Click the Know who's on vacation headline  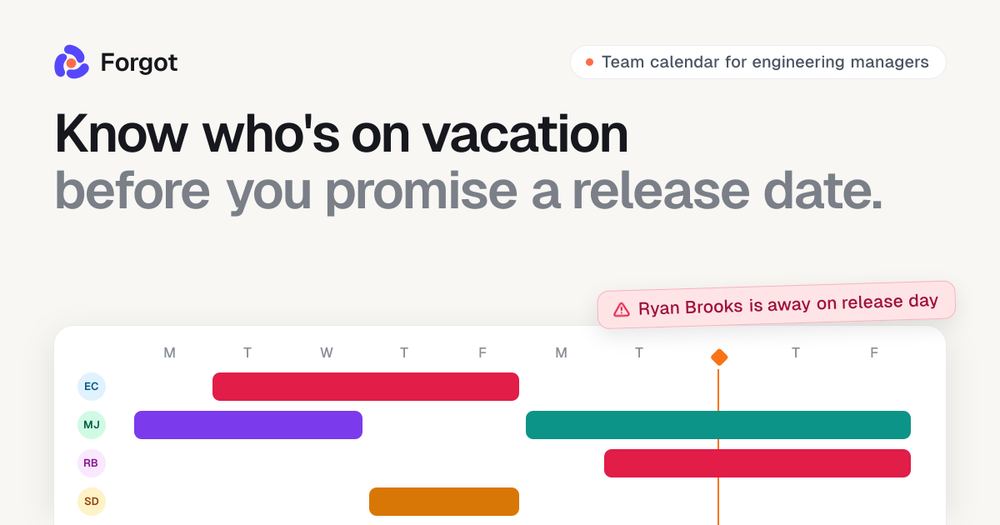coord(341,134)
